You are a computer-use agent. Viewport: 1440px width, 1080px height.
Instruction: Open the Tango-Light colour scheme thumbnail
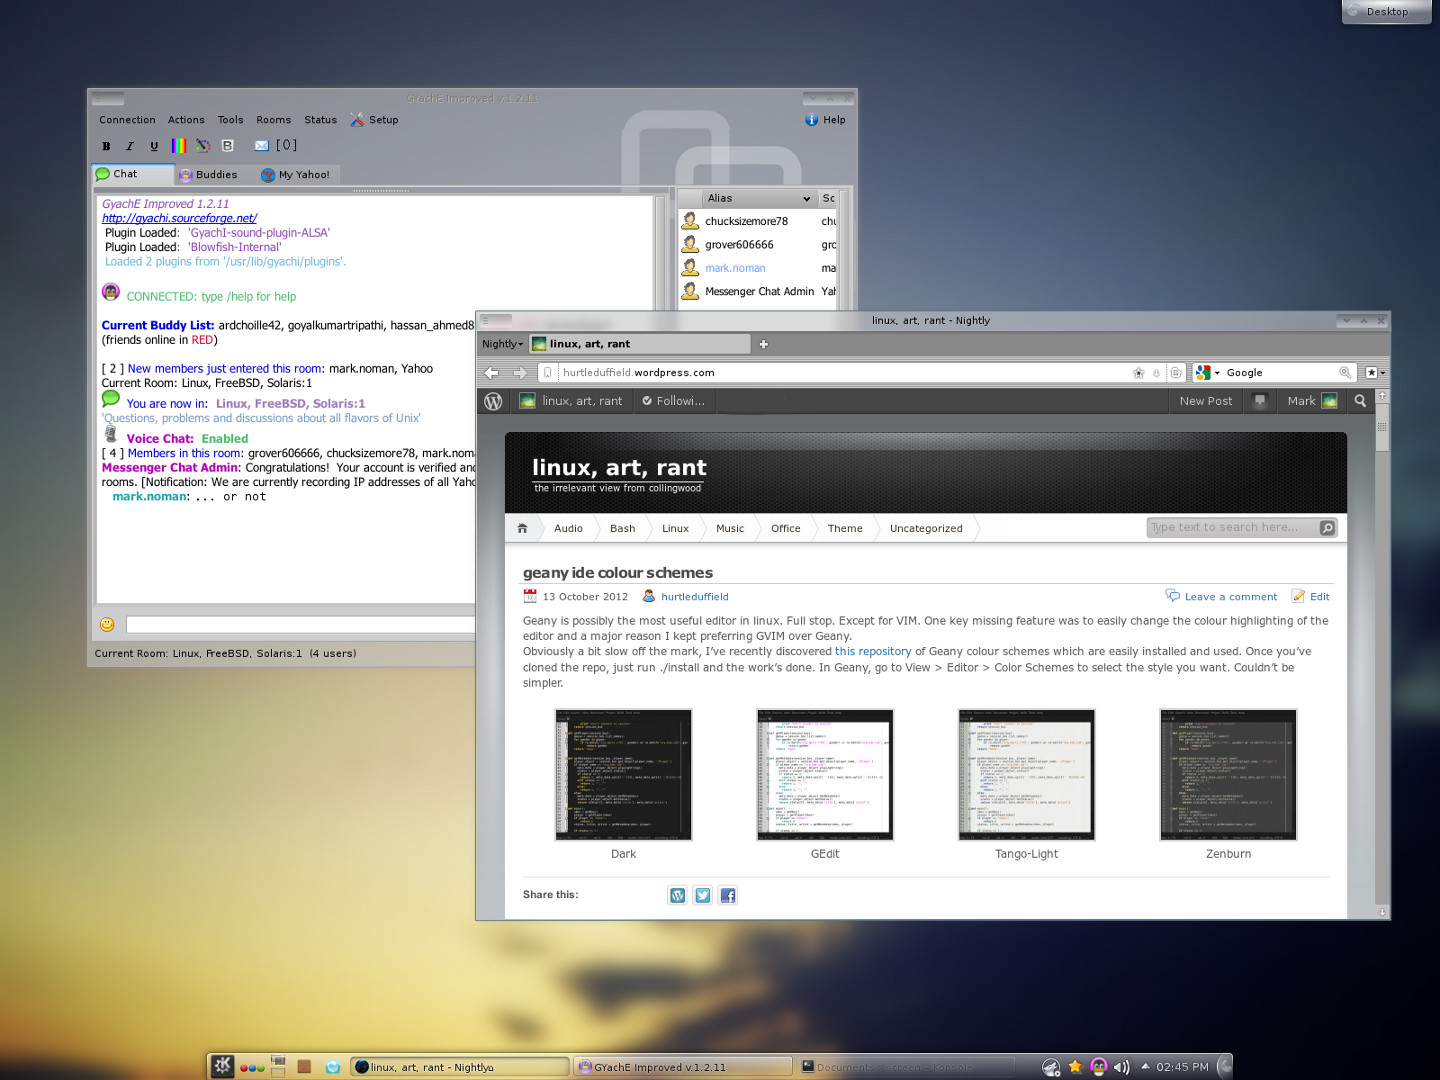[x=1026, y=775]
